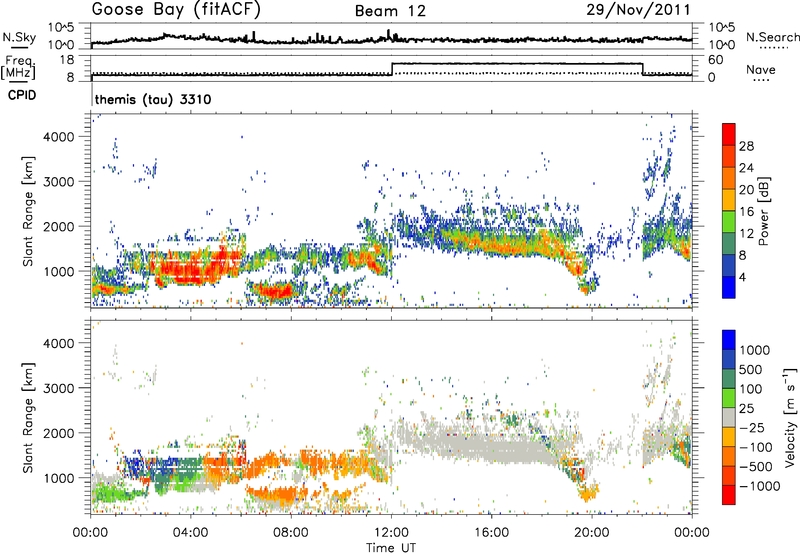
Task: Click the "500" Velocity colorbar tick label
Action: pyautogui.click(x=753, y=369)
